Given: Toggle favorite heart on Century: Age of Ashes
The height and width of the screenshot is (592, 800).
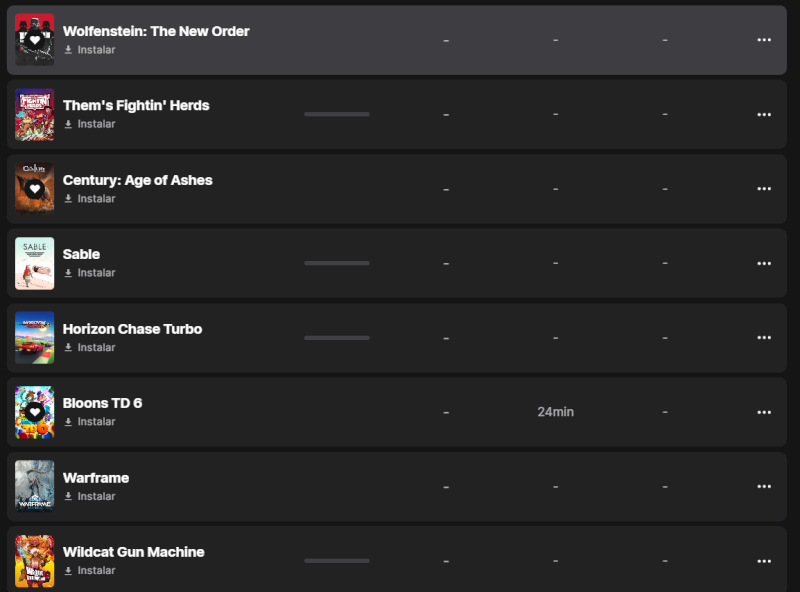Looking at the screenshot, I should click(35, 188).
